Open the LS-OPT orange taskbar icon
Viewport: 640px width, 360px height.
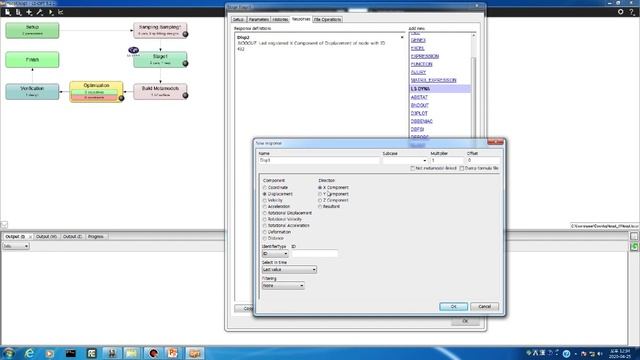tap(195, 353)
